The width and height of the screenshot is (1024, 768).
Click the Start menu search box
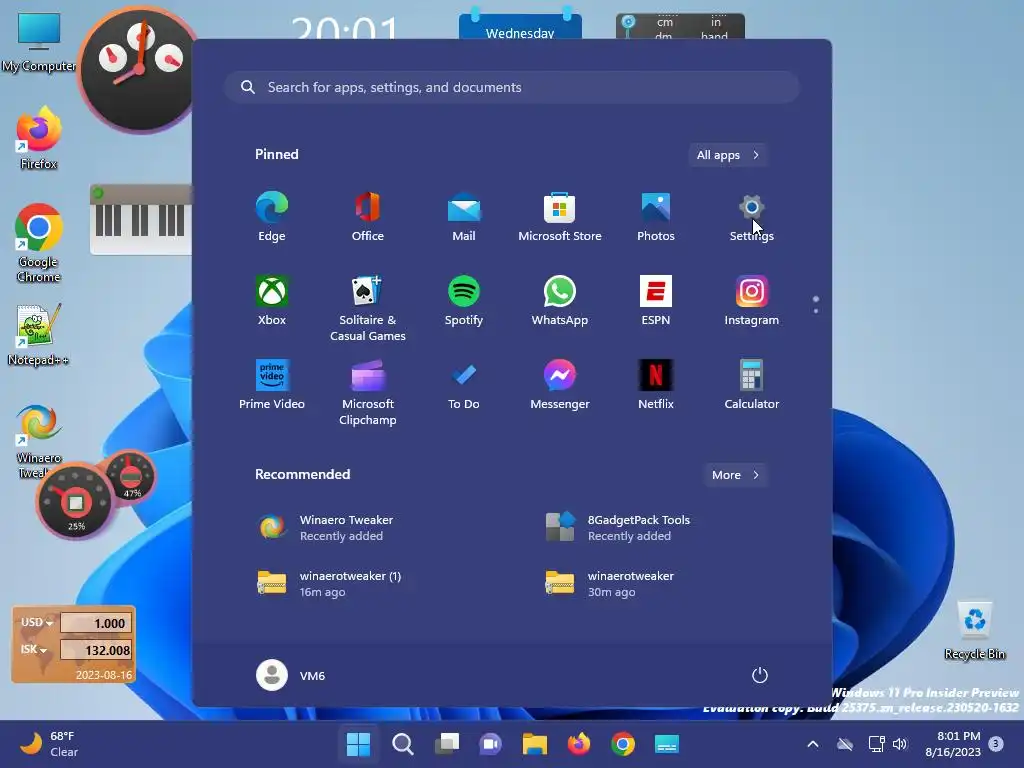click(x=512, y=88)
